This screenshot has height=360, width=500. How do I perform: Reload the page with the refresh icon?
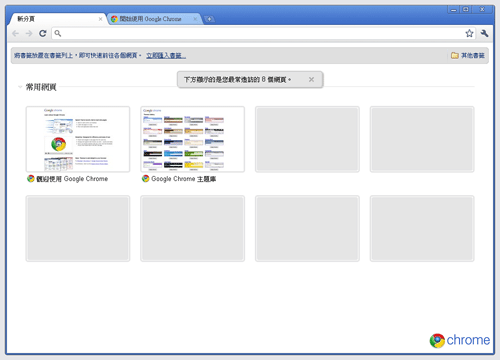click(x=43, y=33)
